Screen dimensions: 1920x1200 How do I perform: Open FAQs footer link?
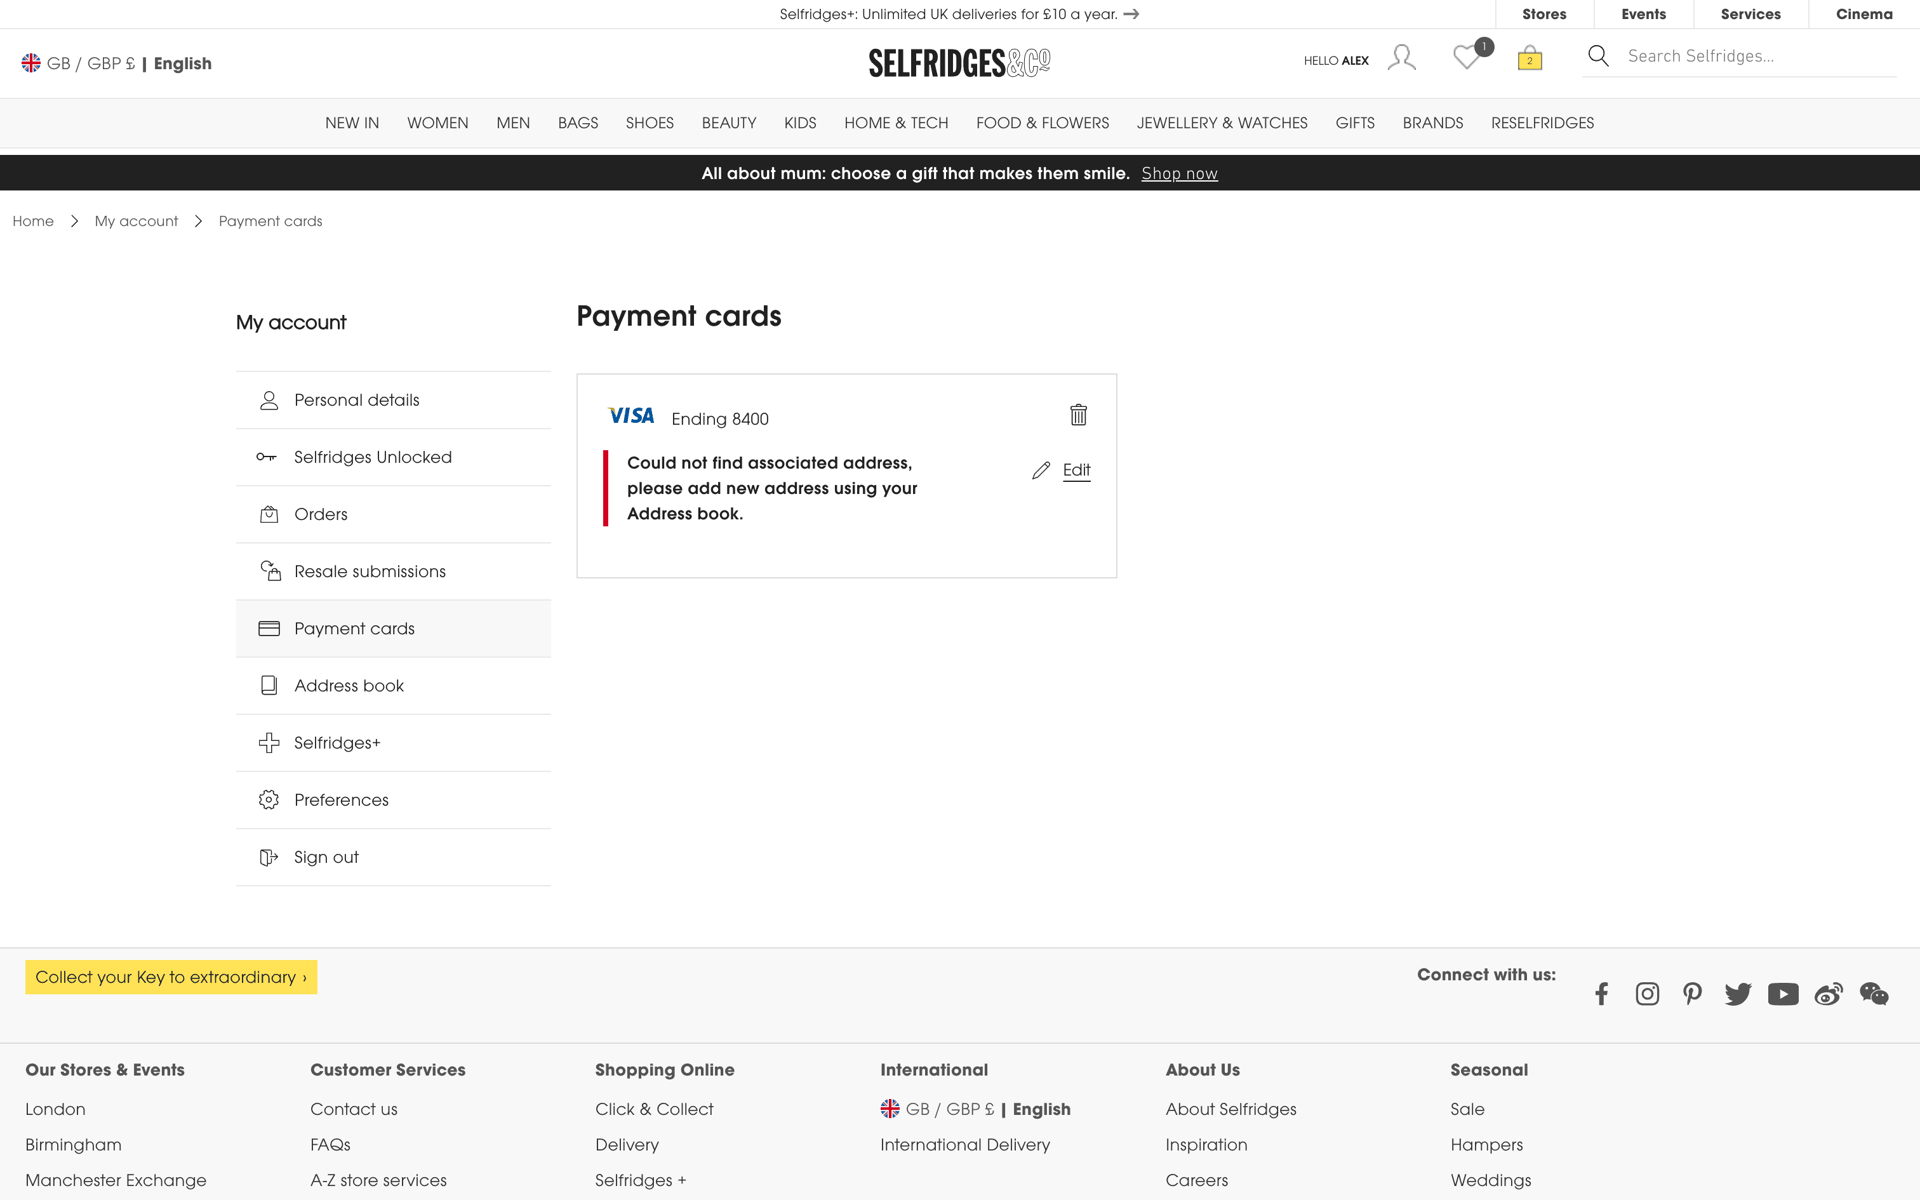tap(330, 1145)
